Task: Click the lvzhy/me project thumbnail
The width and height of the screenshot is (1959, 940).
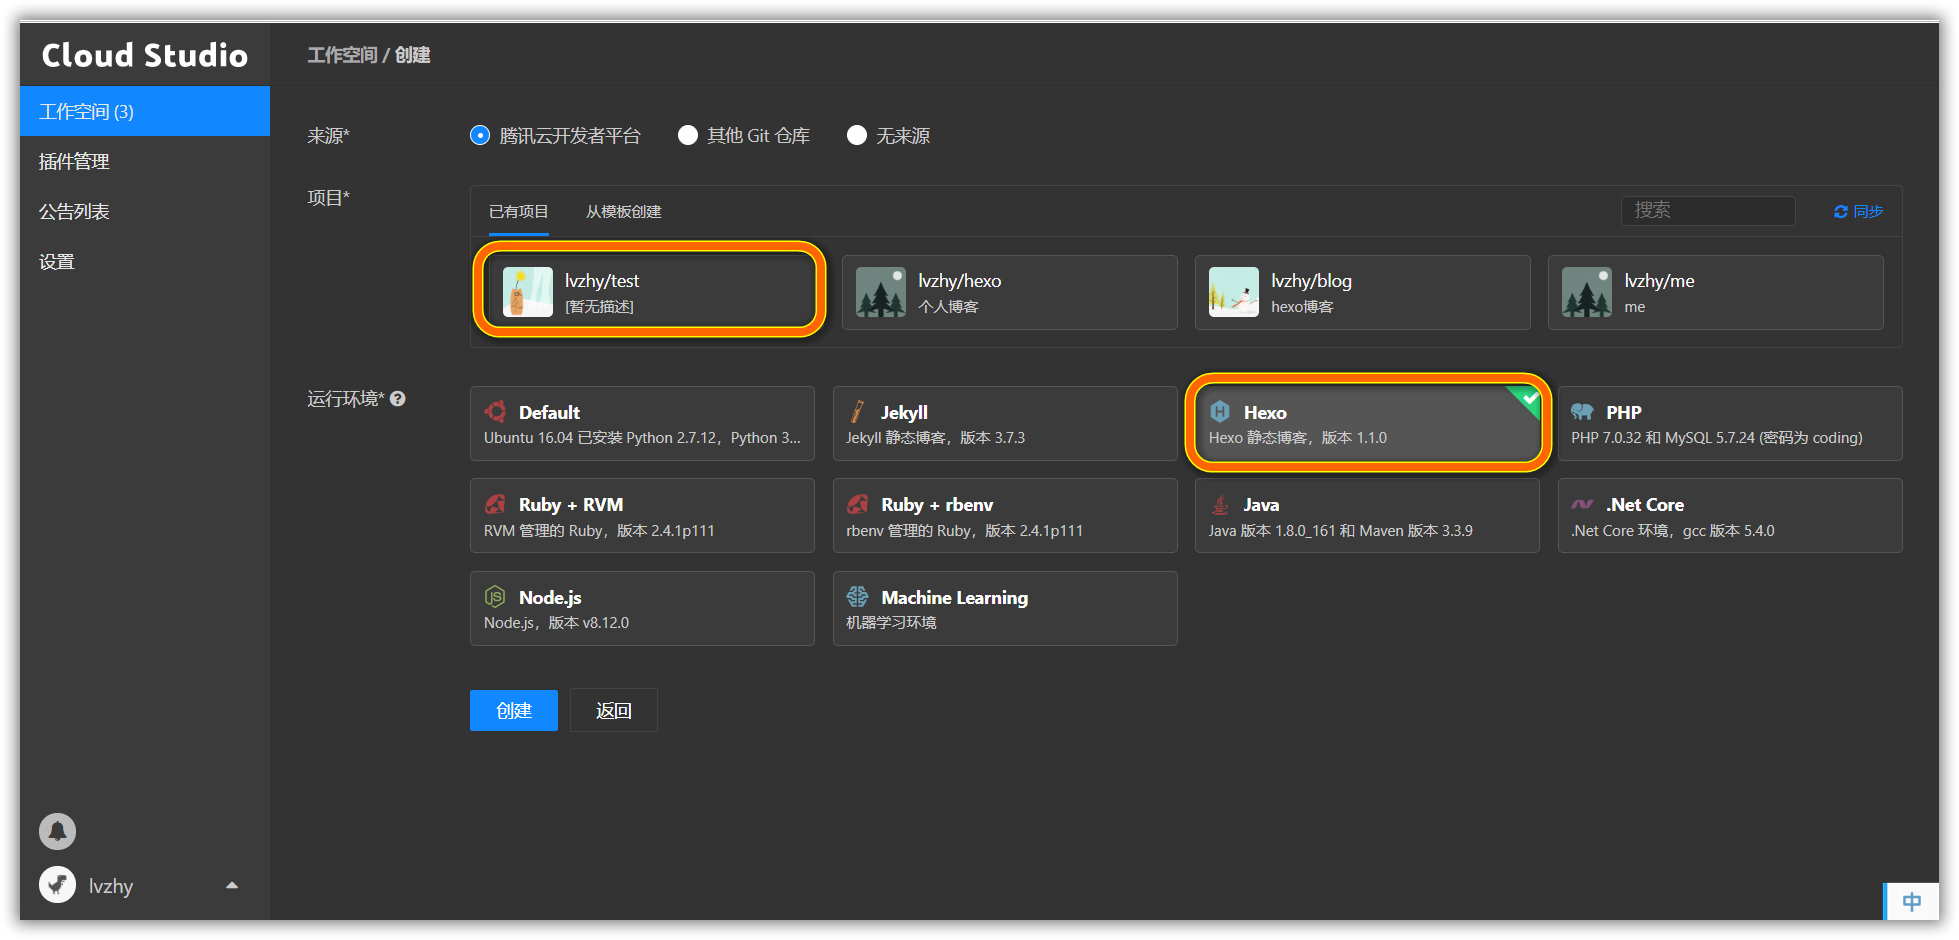Action: 1587,292
